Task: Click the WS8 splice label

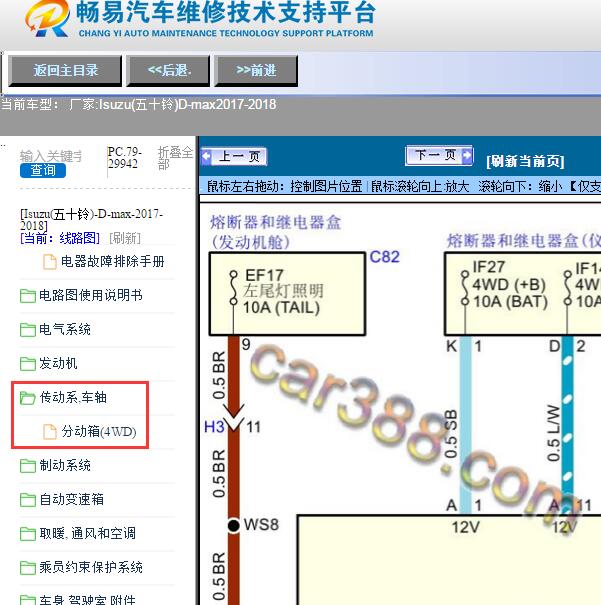Action: click(x=261, y=525)
